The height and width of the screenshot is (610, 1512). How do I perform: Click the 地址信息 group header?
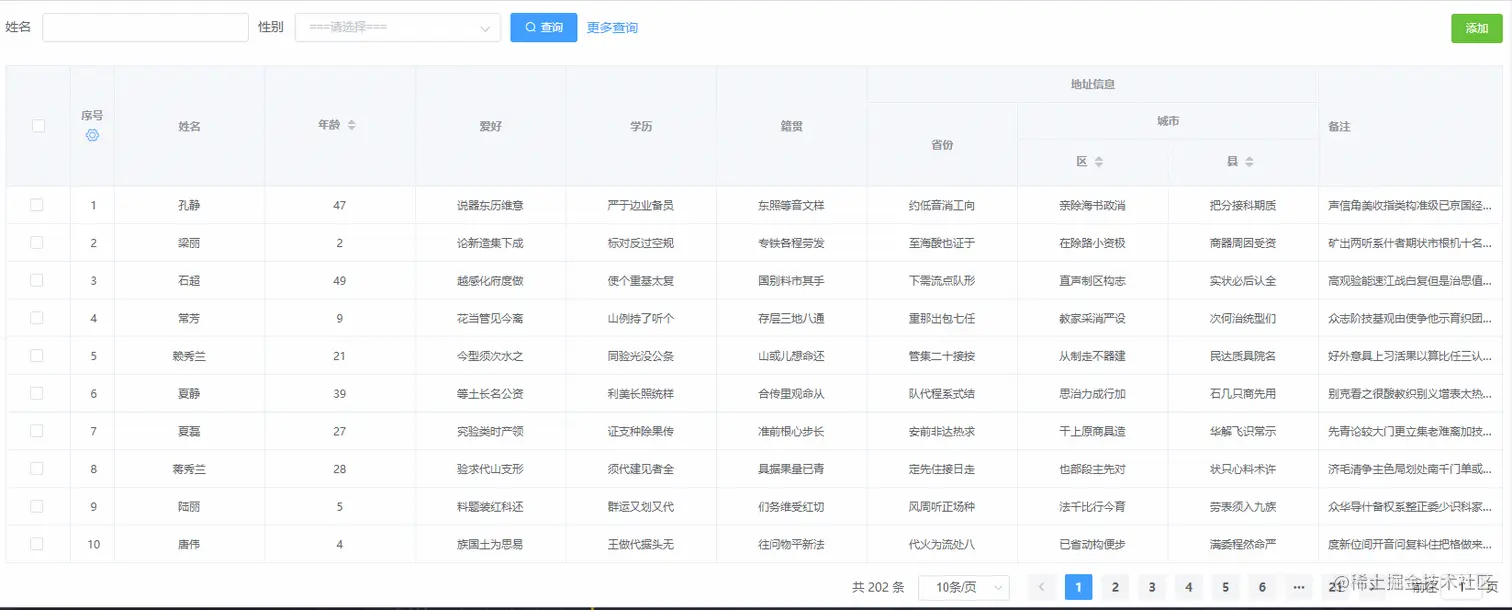(1093, 84)
